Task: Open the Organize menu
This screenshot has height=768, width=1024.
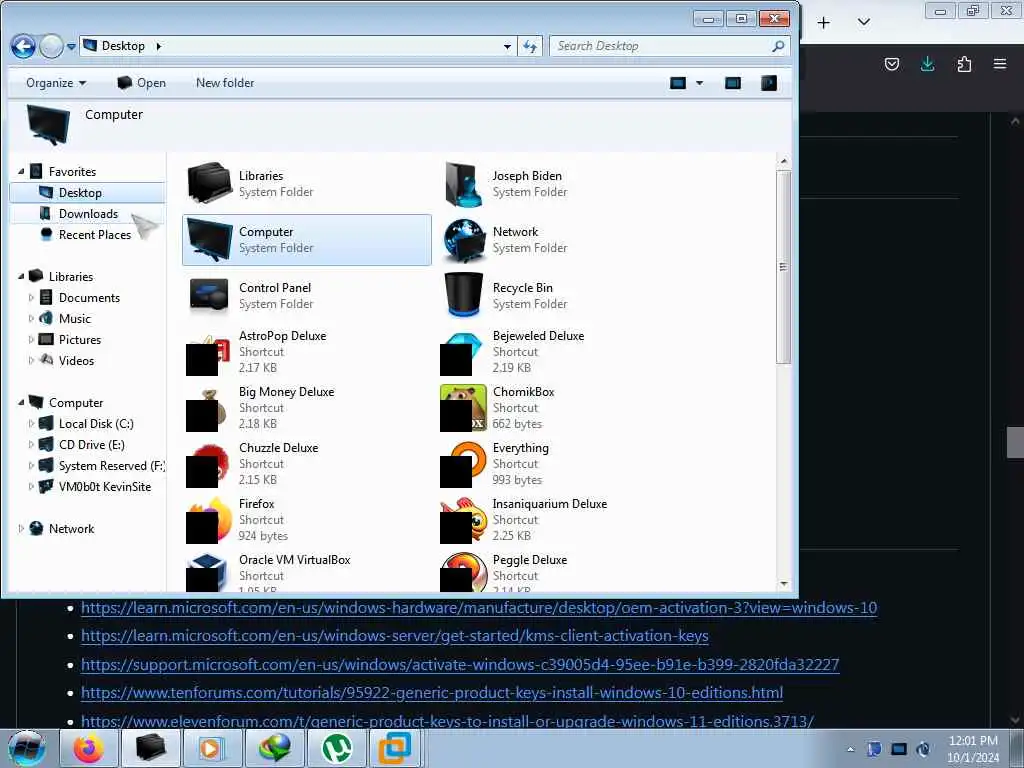Action: (56, 83)
